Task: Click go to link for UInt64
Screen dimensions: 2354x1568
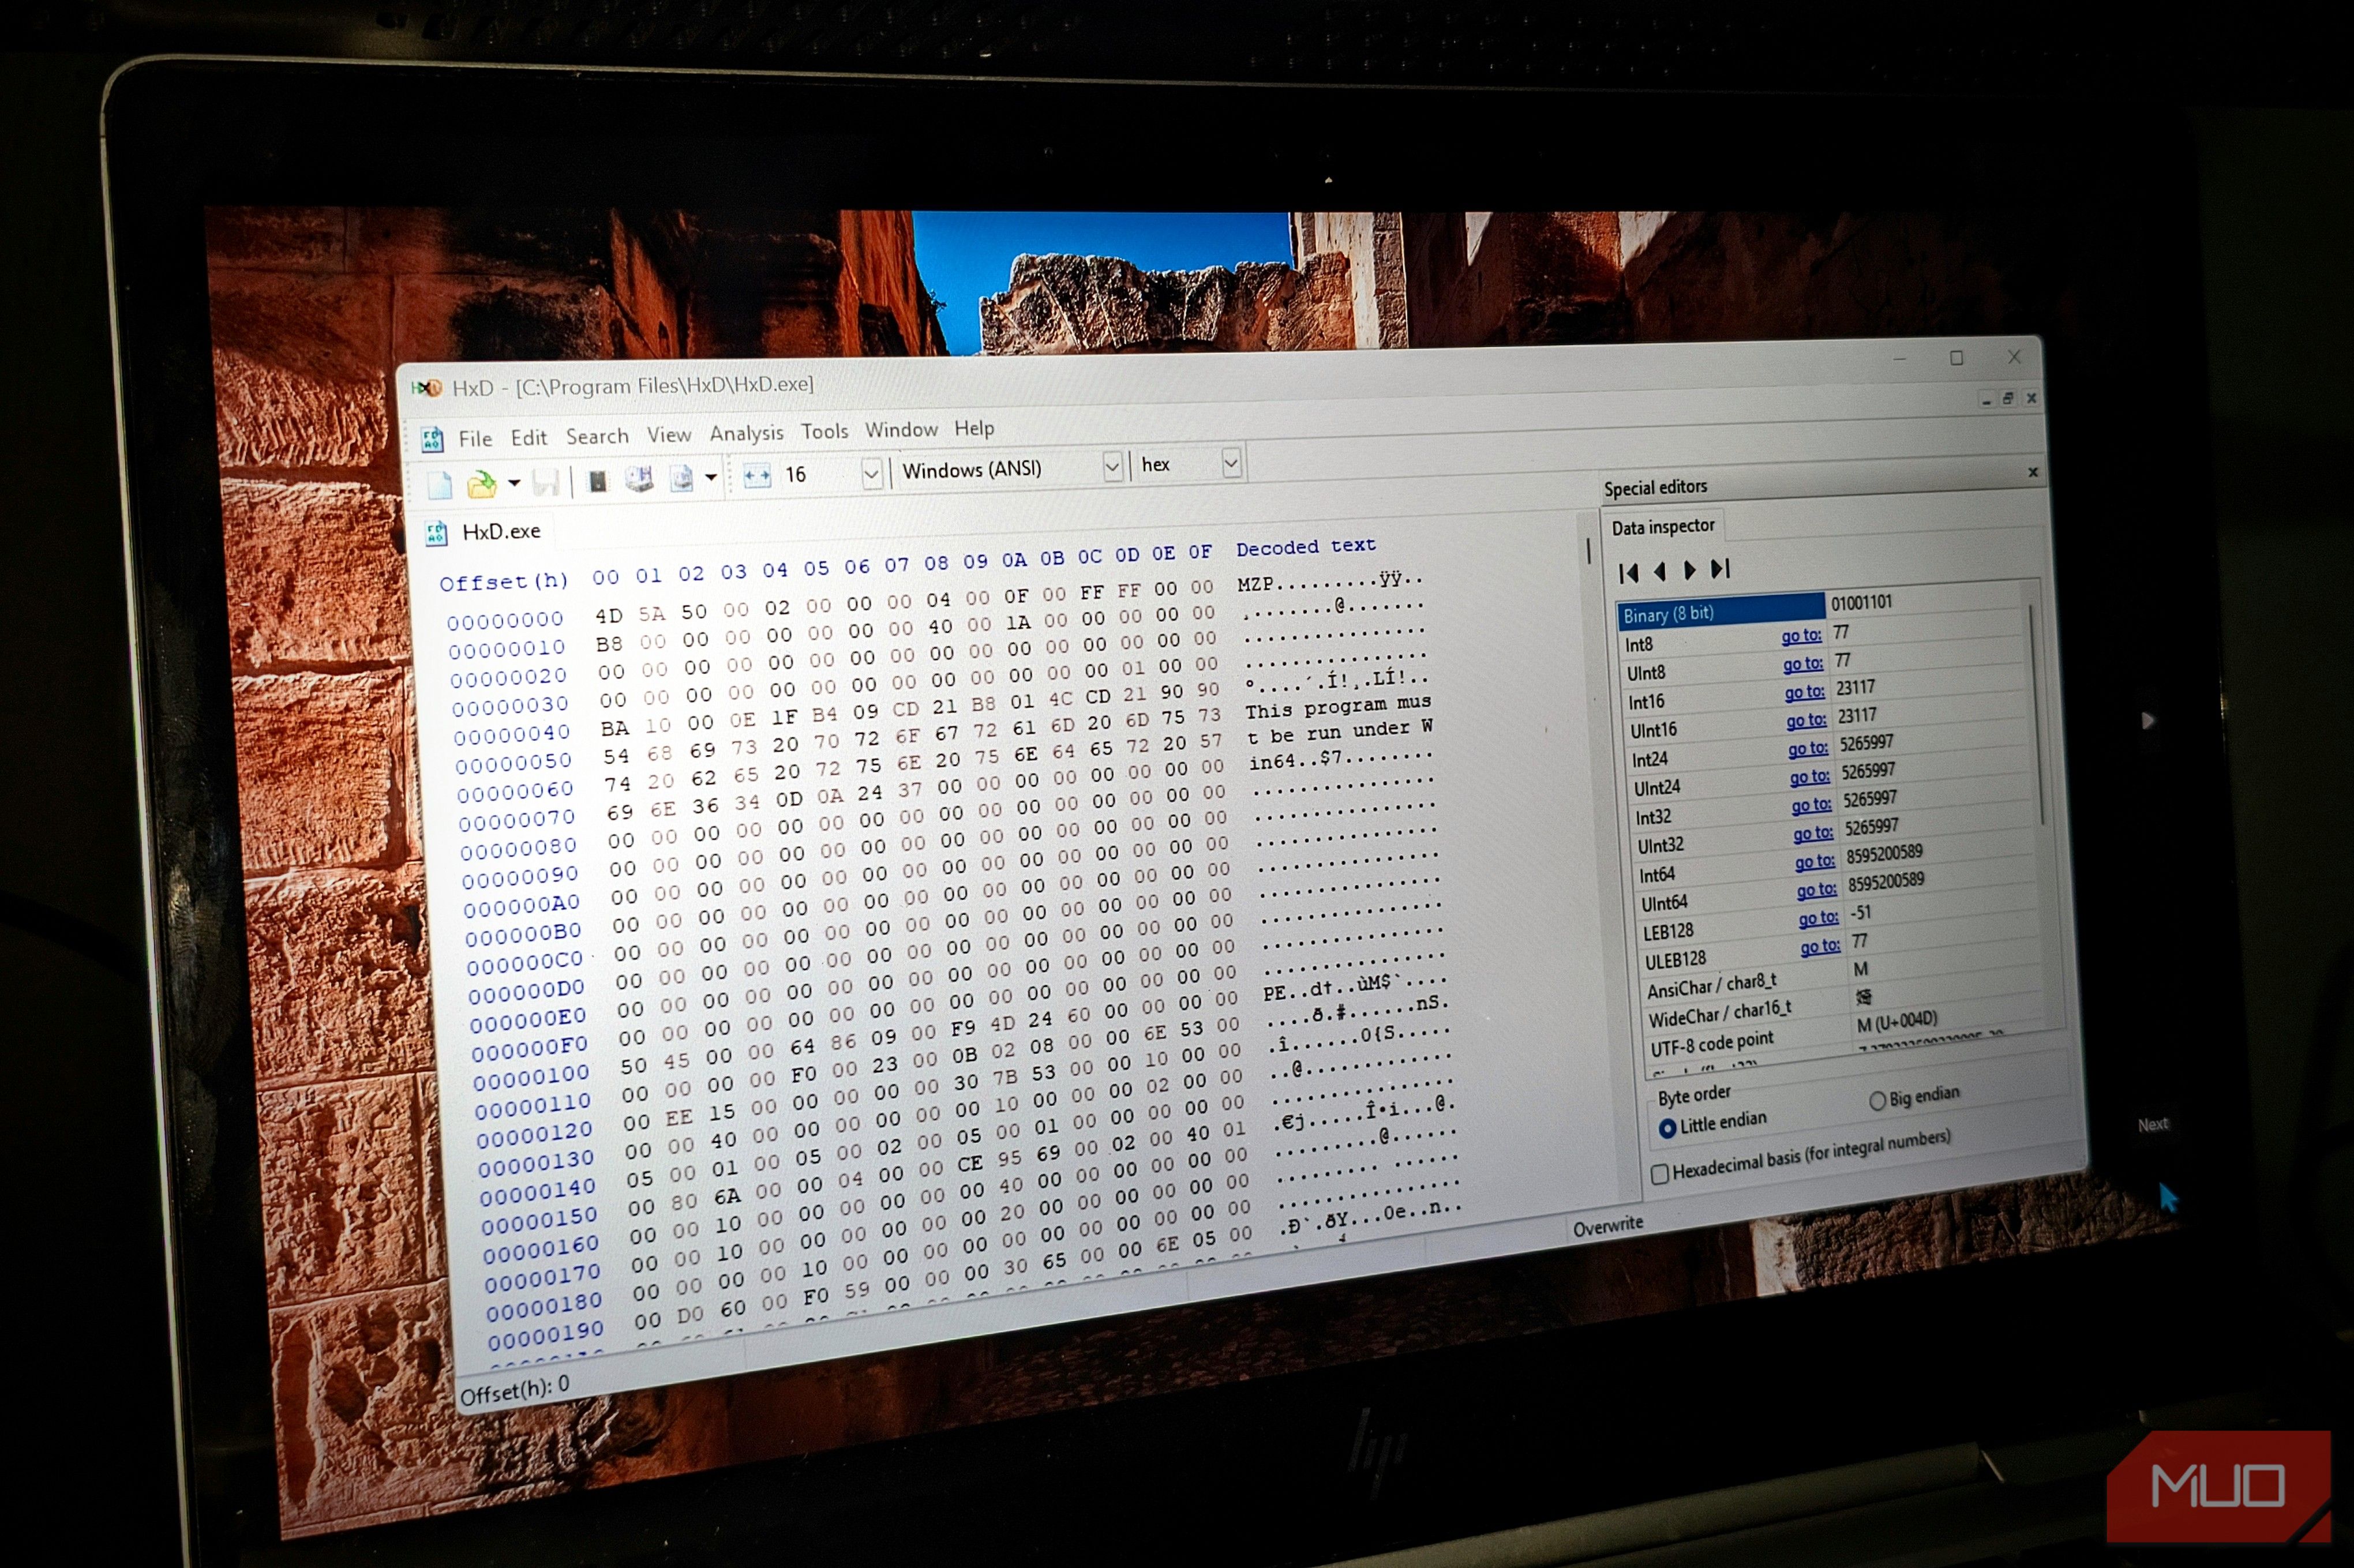Action: (x=1818, y=890)
